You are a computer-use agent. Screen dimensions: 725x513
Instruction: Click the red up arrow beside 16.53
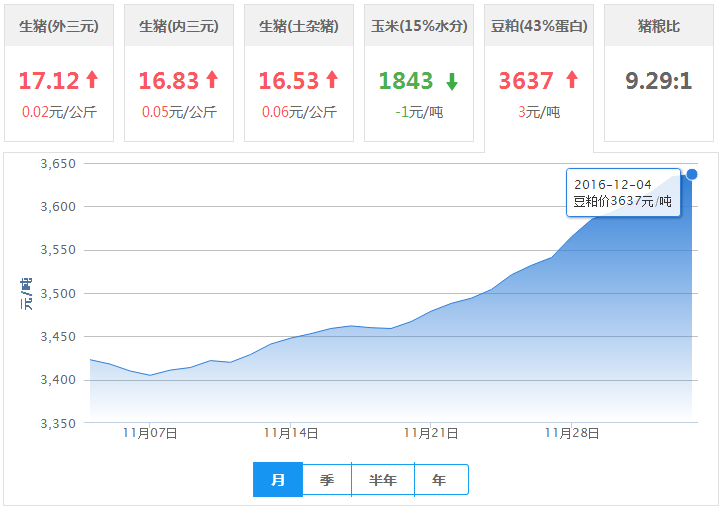point(332,79)
